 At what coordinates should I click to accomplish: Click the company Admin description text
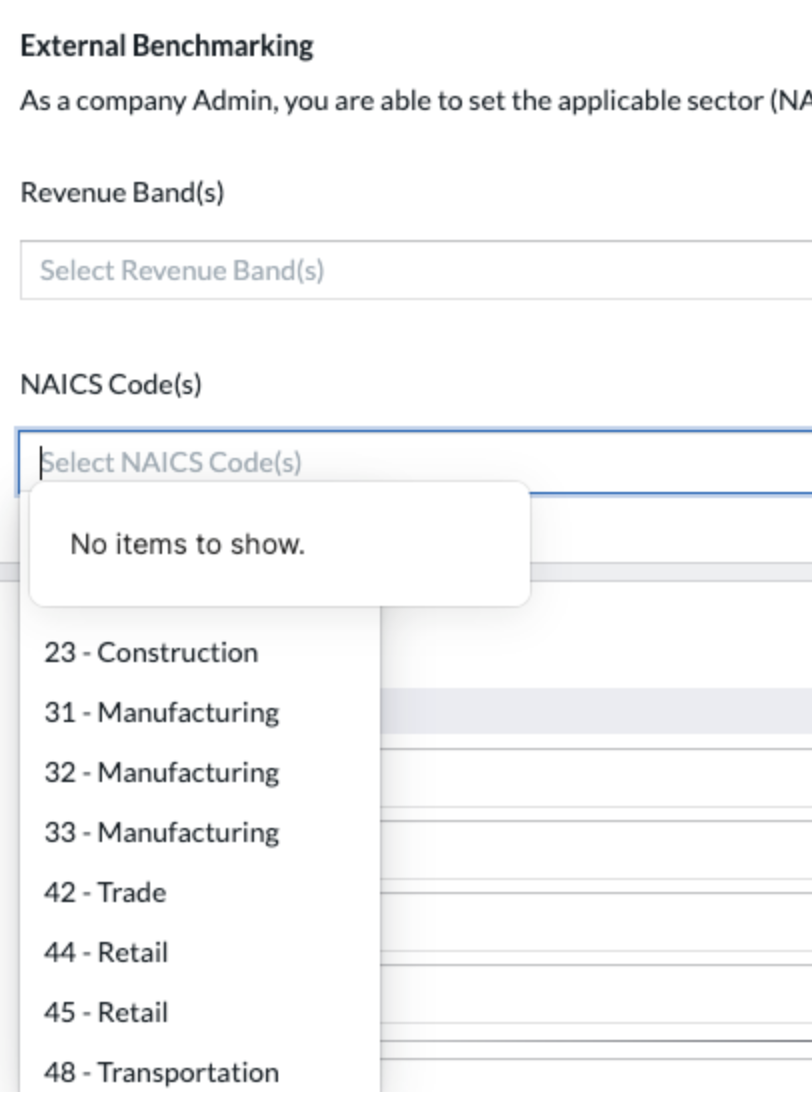click(416, 101)
